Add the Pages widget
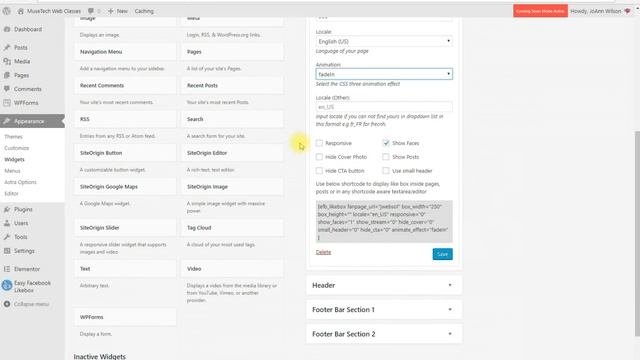Screen dimensions: 640x360 click(x=232, y=52)
